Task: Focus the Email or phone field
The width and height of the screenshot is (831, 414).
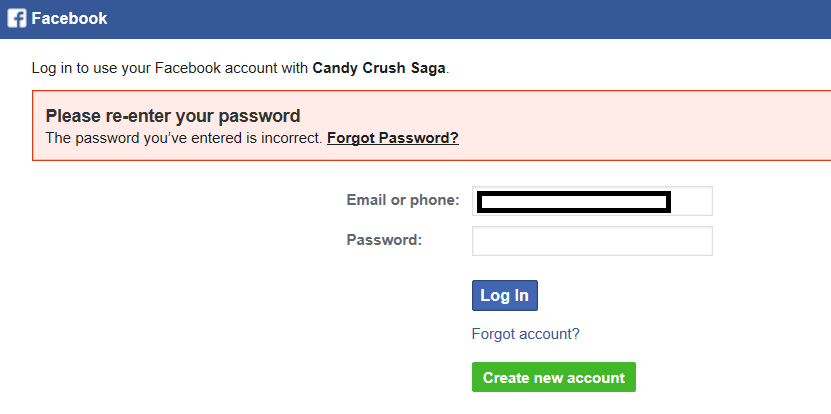Action: 592,201
